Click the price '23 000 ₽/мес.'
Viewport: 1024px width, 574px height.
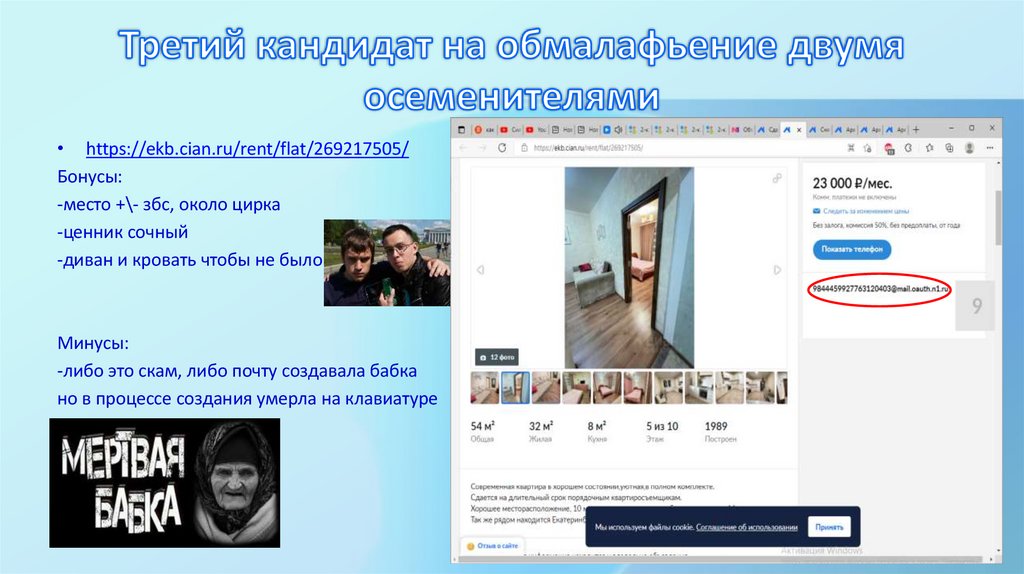(852, 183)
